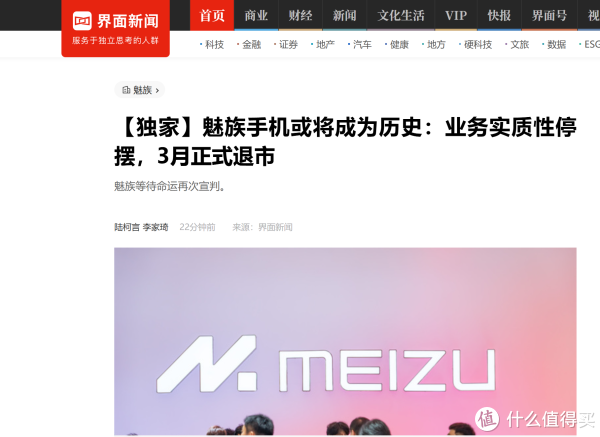Open the 快报 section

pyautogui.click(x=499, y=15)
